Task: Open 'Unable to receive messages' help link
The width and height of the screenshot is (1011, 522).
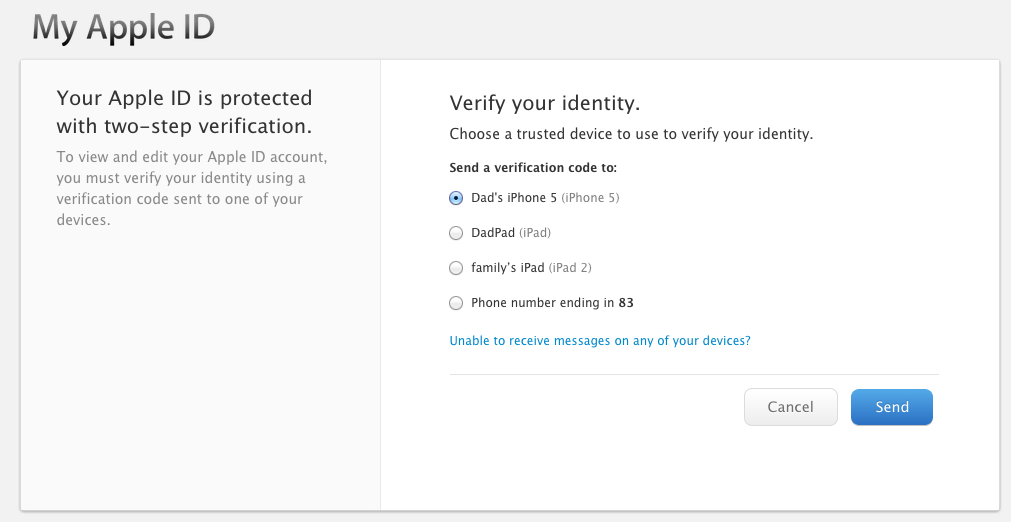Action: click(600, 340)
